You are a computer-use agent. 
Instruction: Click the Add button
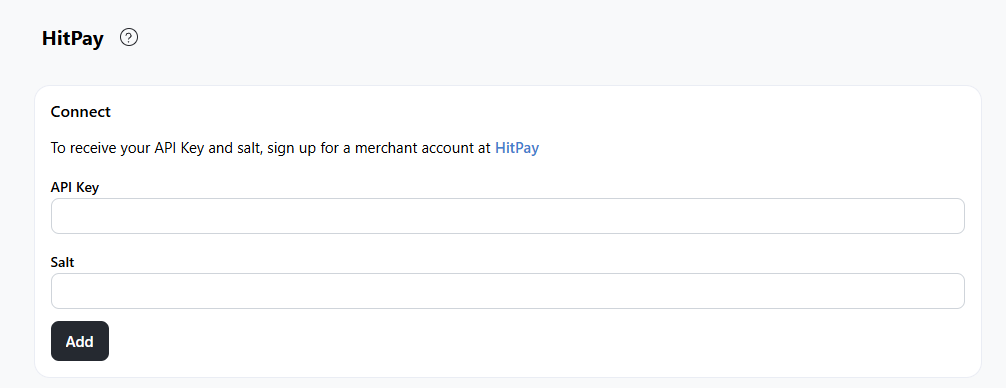point(80,341)
